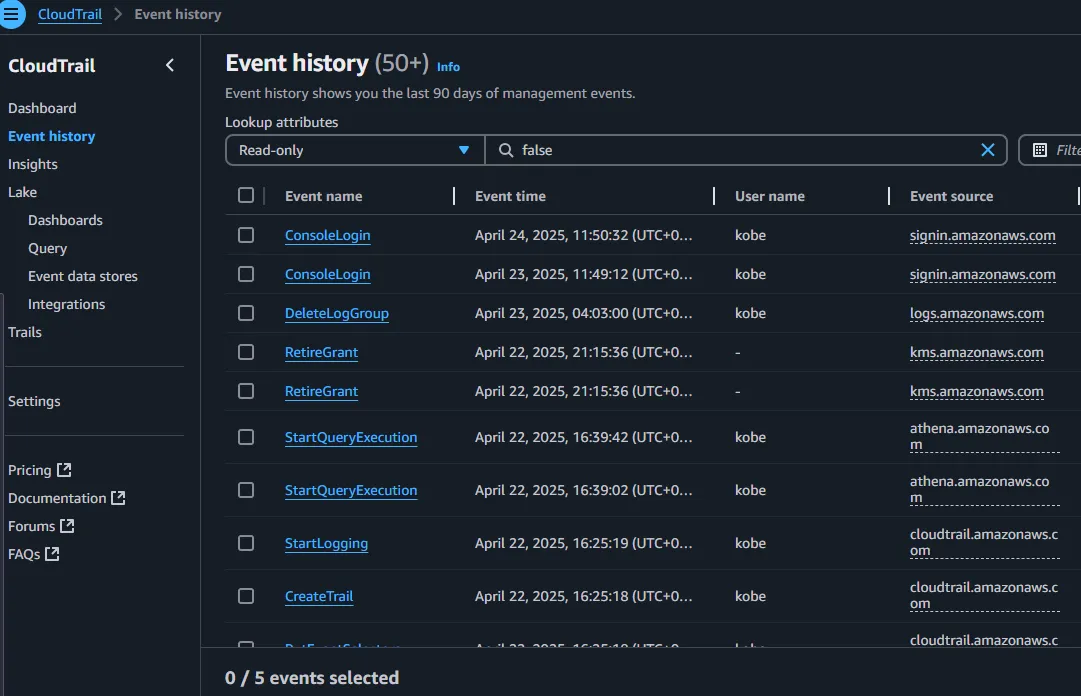Click the Info link beside Event history

click(448, 67)
